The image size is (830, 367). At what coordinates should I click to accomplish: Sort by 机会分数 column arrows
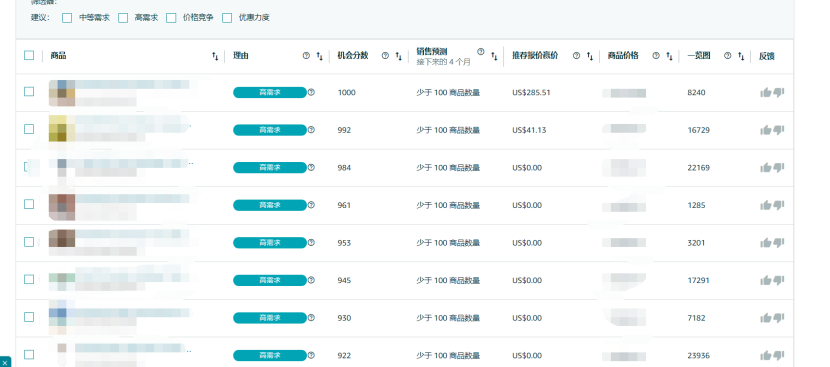click(399, 56)
